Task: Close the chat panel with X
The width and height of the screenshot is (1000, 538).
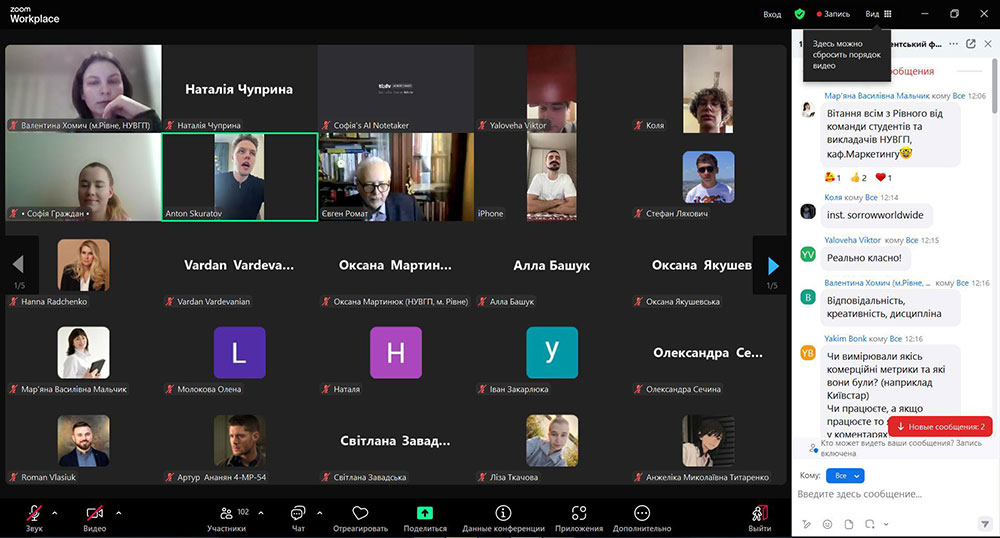Action: coord(988,44)
